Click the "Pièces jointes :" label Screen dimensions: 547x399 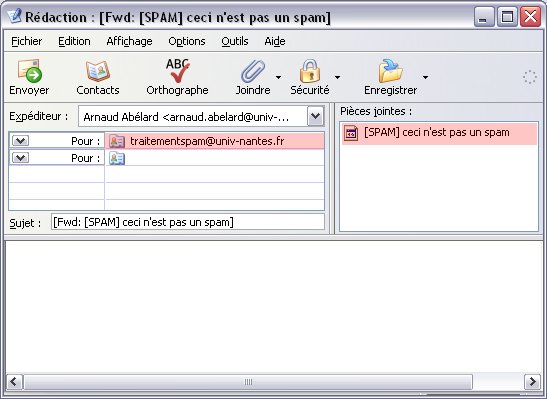376,111
